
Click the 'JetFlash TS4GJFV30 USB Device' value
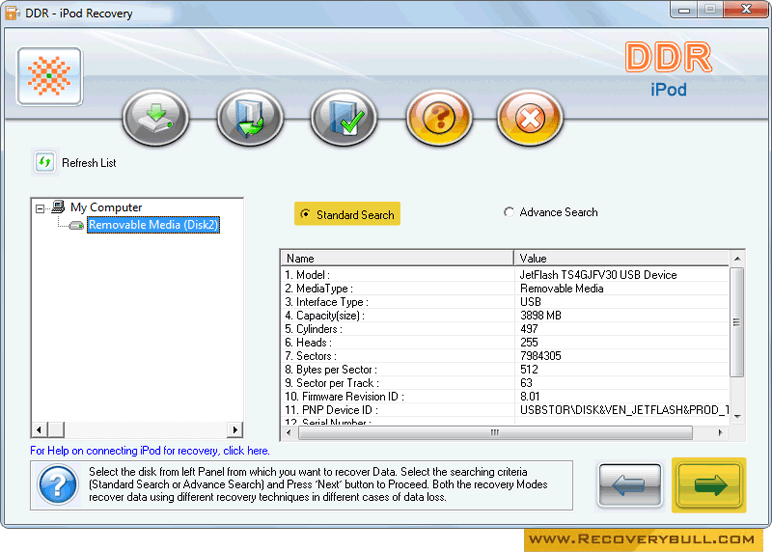(598, 275)
